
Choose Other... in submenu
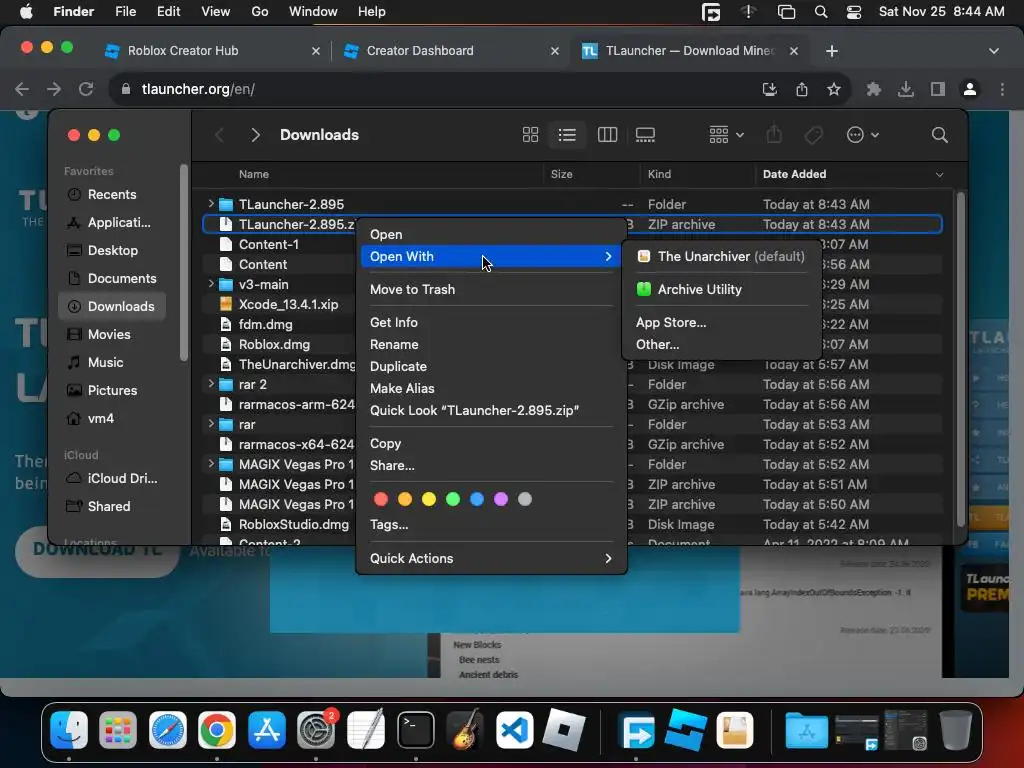[721, 344]
